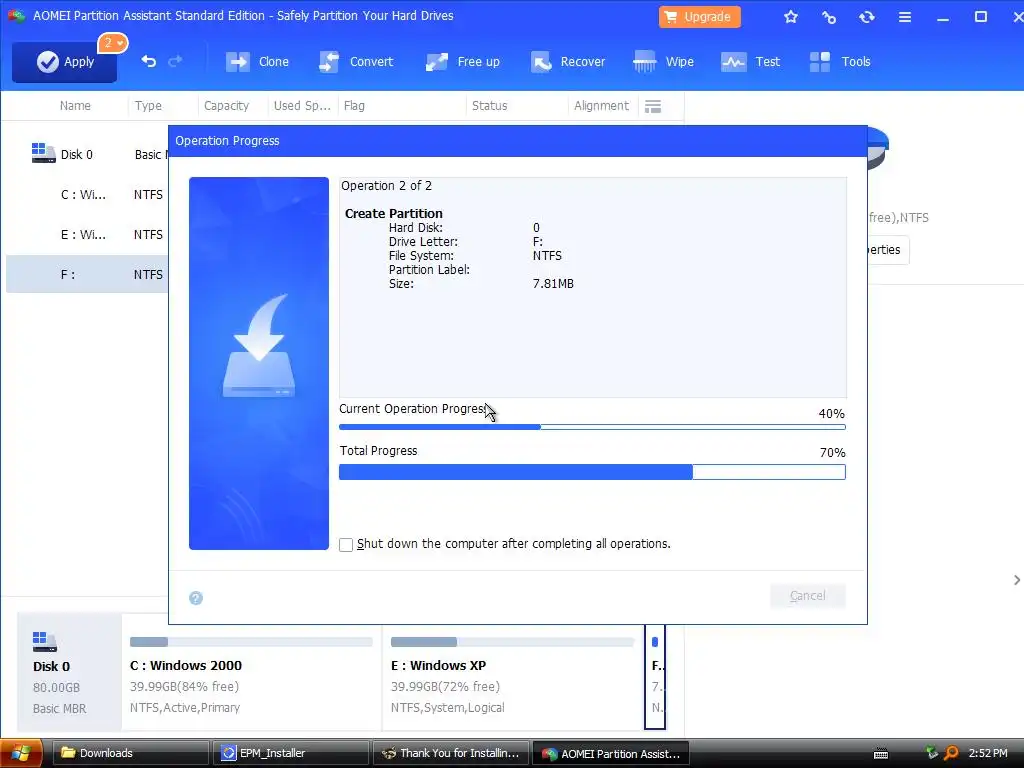
Task: Click the orange Upgrade button
Action: 699,17
